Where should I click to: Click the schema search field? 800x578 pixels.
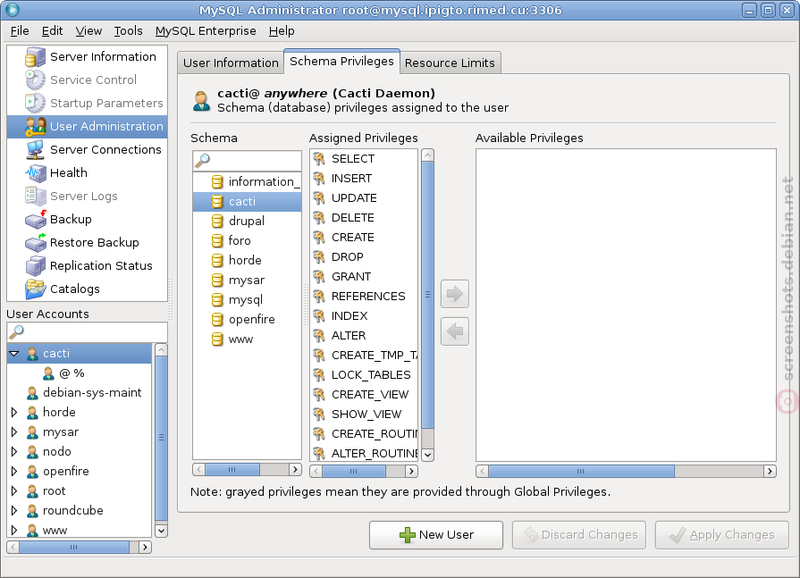point(247,161)
